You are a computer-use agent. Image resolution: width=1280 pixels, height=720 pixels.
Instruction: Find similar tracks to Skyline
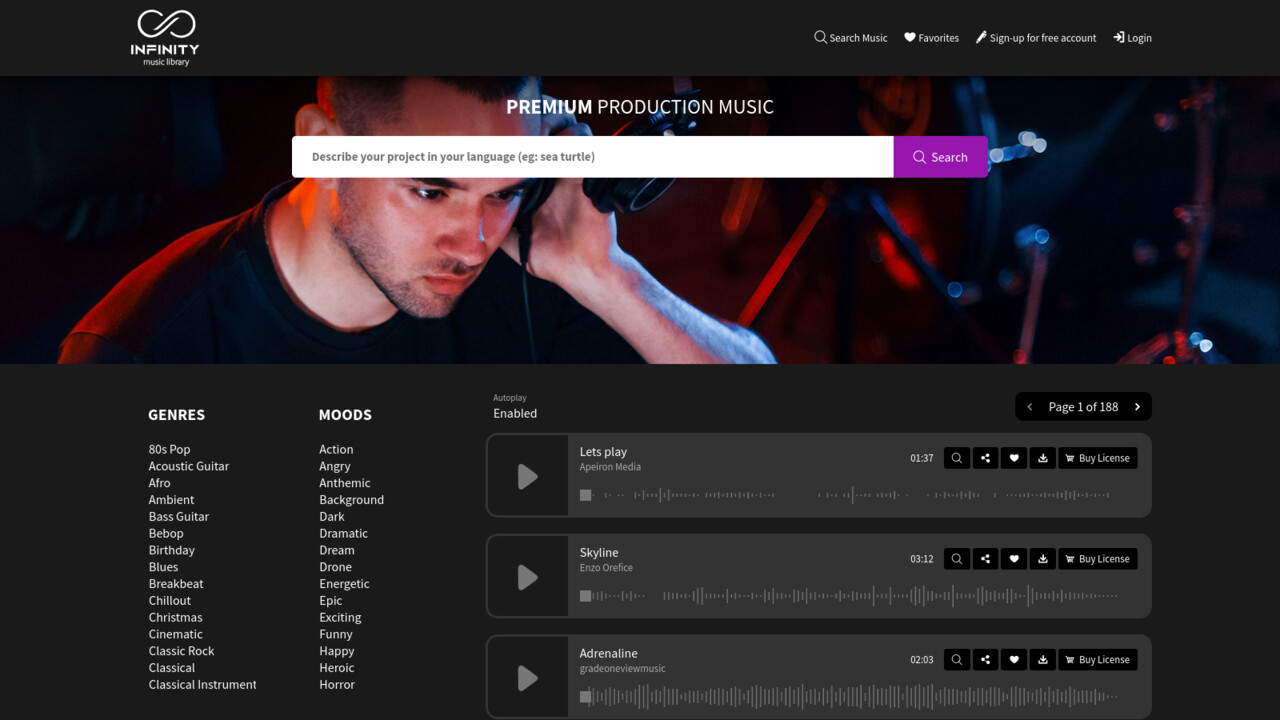[957, 559]
